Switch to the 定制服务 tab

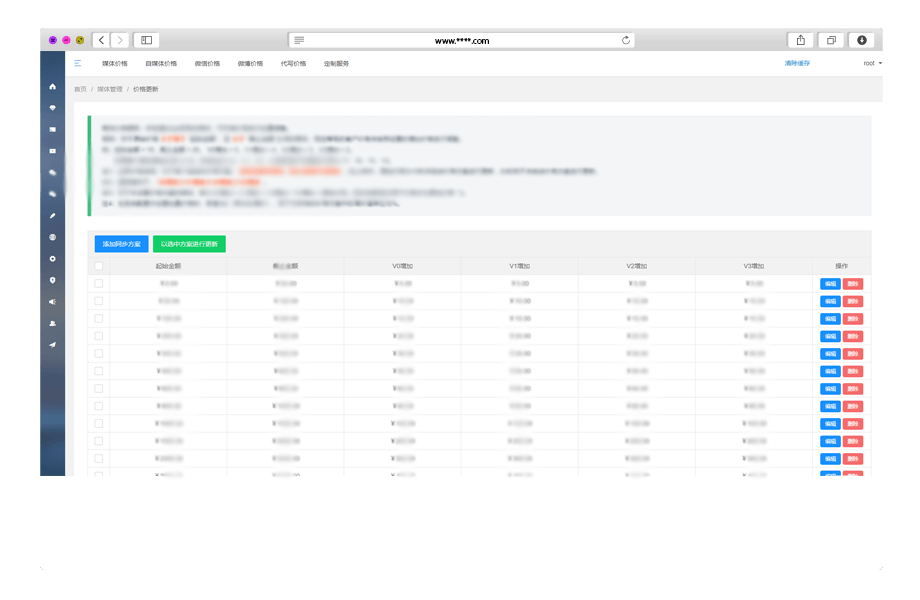point(336,63)
